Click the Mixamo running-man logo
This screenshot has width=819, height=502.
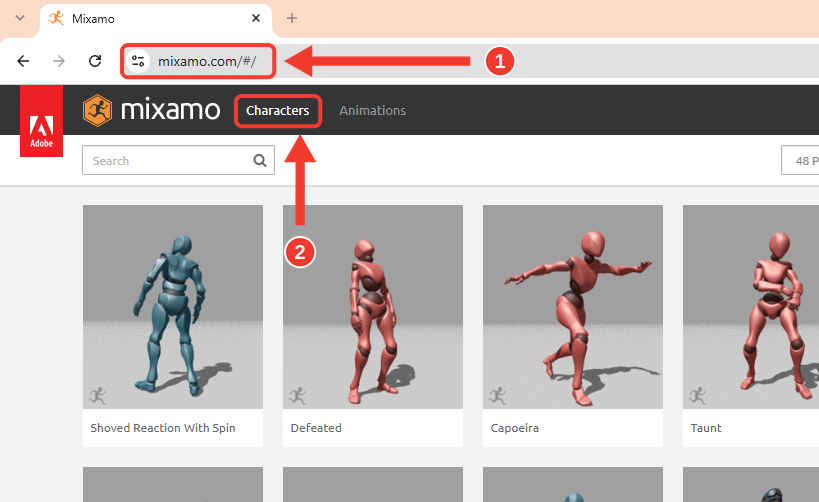[98, 110]
